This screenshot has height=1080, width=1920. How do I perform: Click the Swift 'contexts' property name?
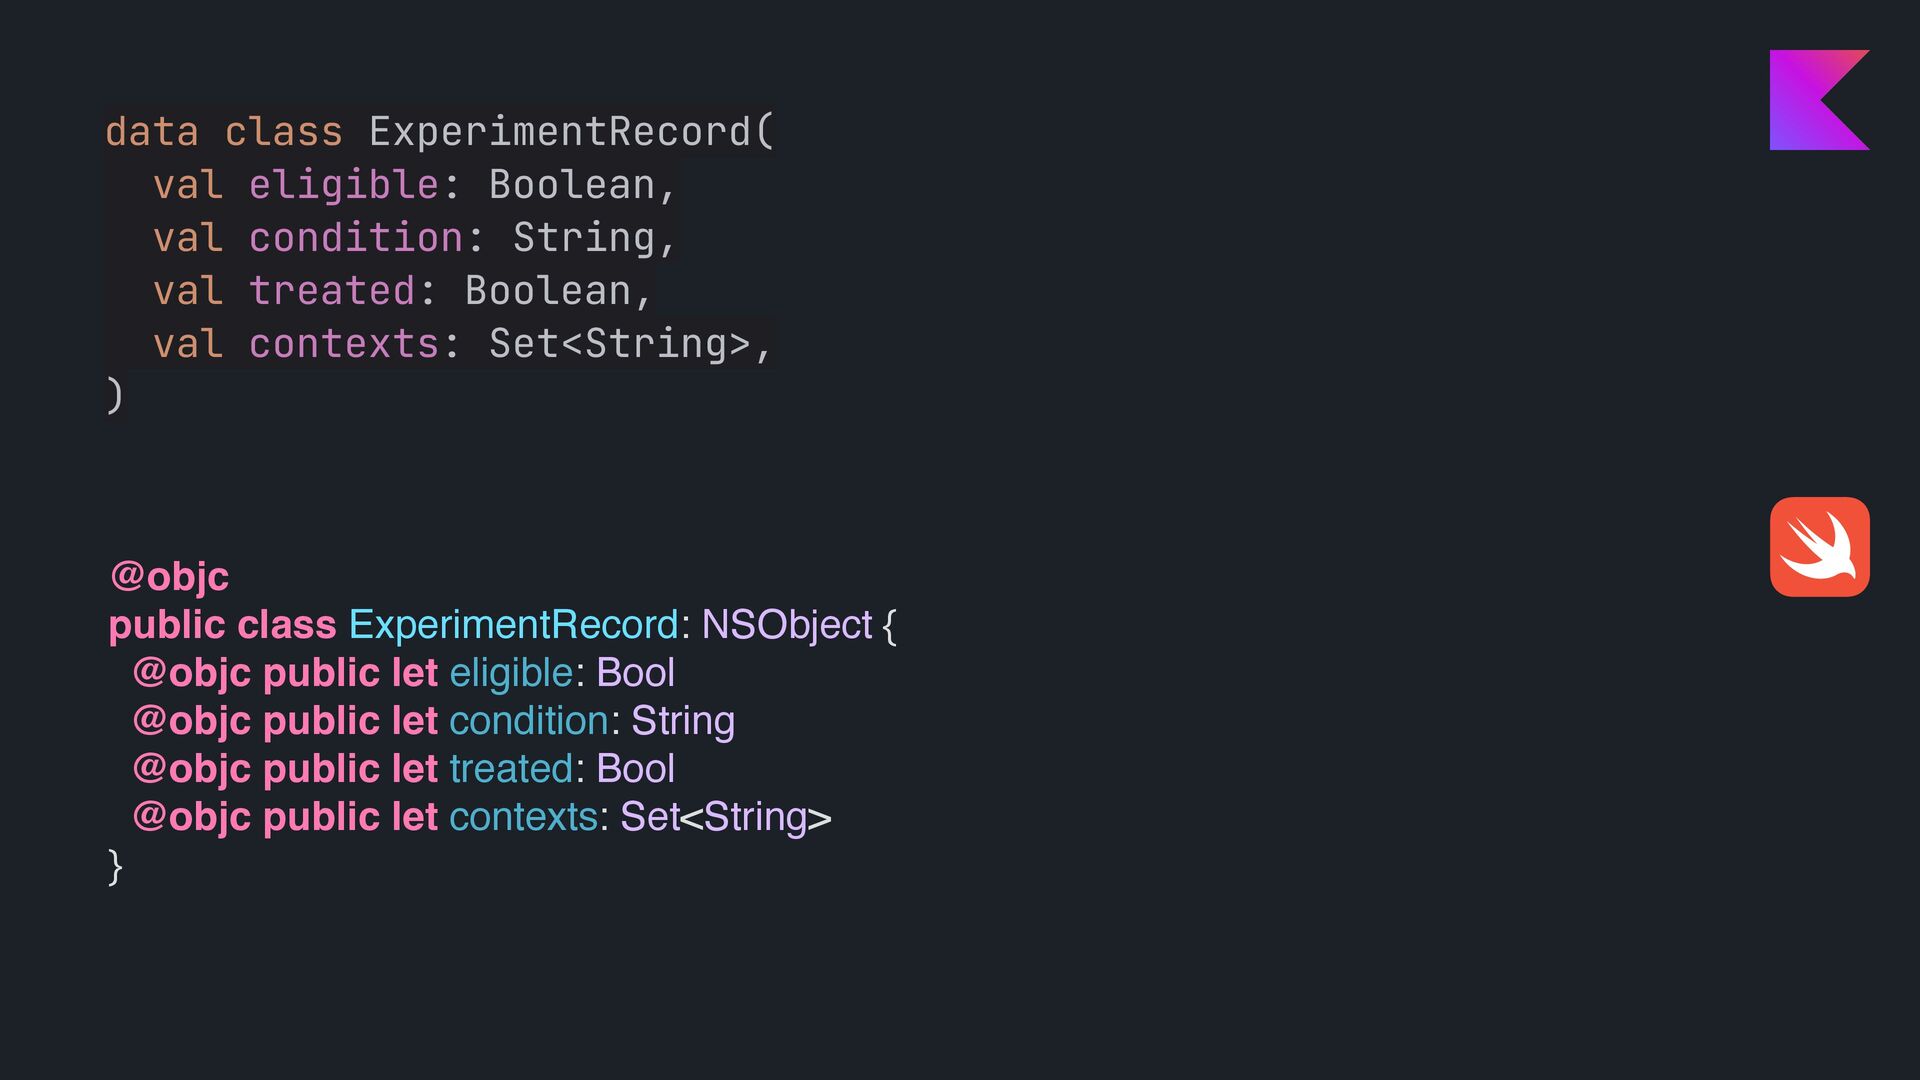[523, 817]
